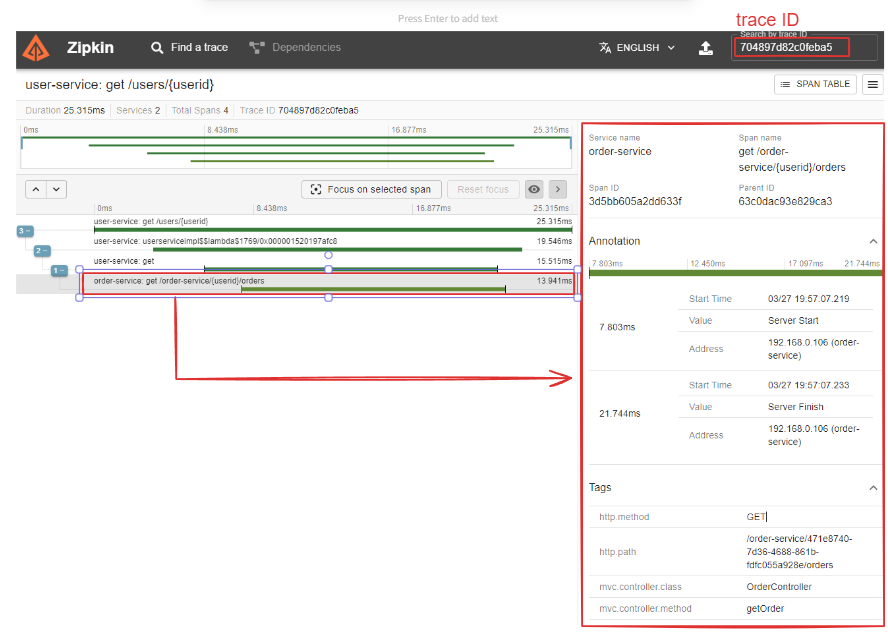Viewport: 888px width, 633px height.
Task: Collapse the tree node labeled 3
Action: point(25,231)
